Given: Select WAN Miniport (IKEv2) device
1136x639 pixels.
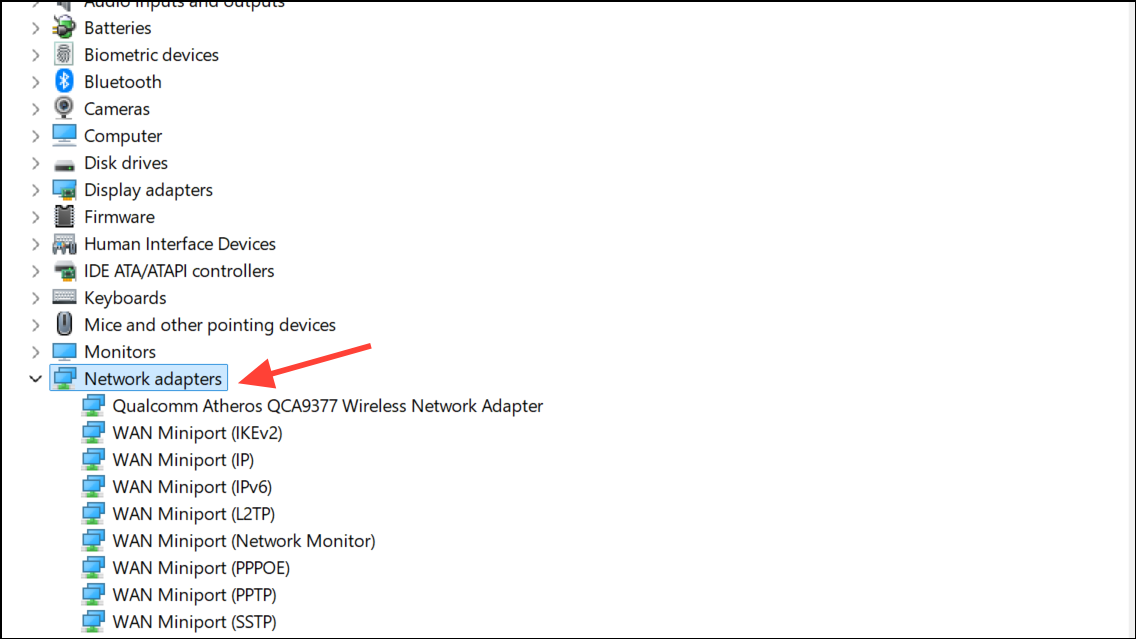Looking at the screenshot, I should [x=197, y=433].
